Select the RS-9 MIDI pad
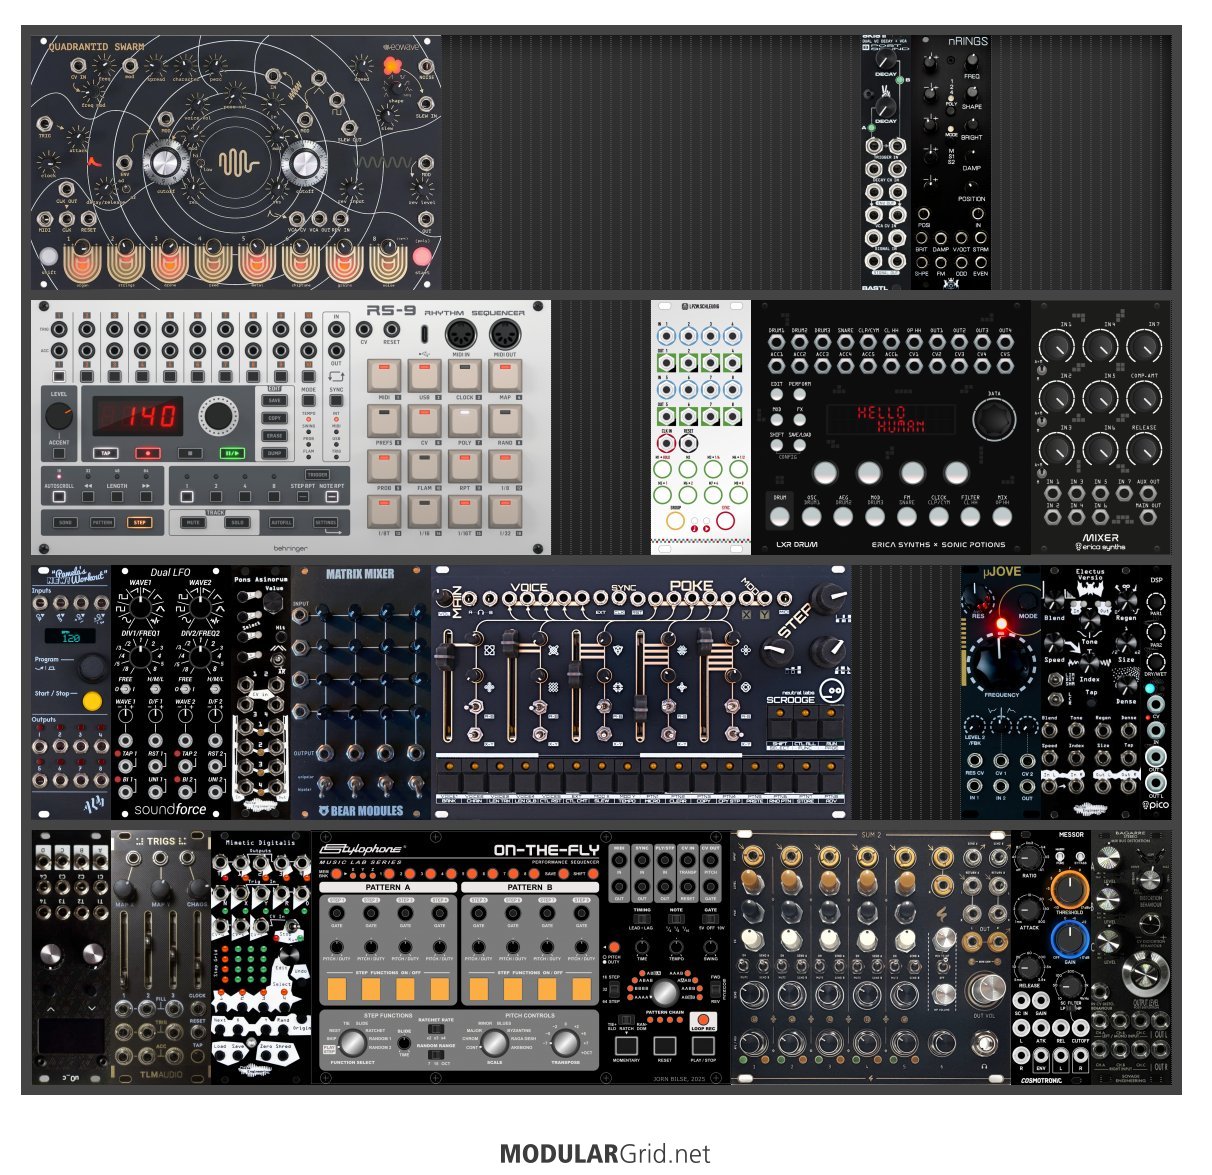 [x=384, y=376]
